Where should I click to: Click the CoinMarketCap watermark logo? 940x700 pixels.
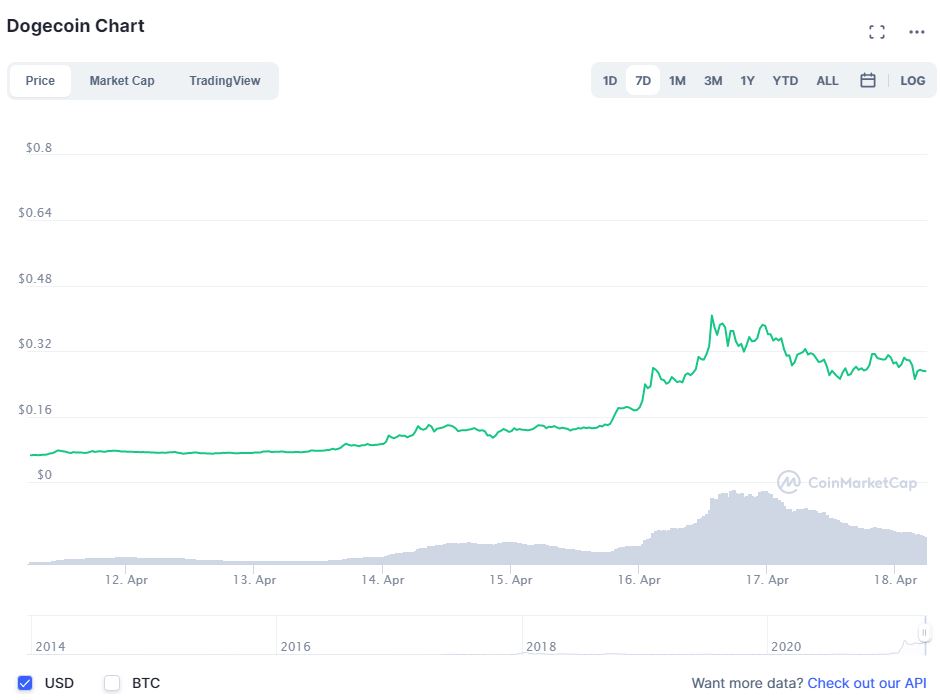point(847,483)
